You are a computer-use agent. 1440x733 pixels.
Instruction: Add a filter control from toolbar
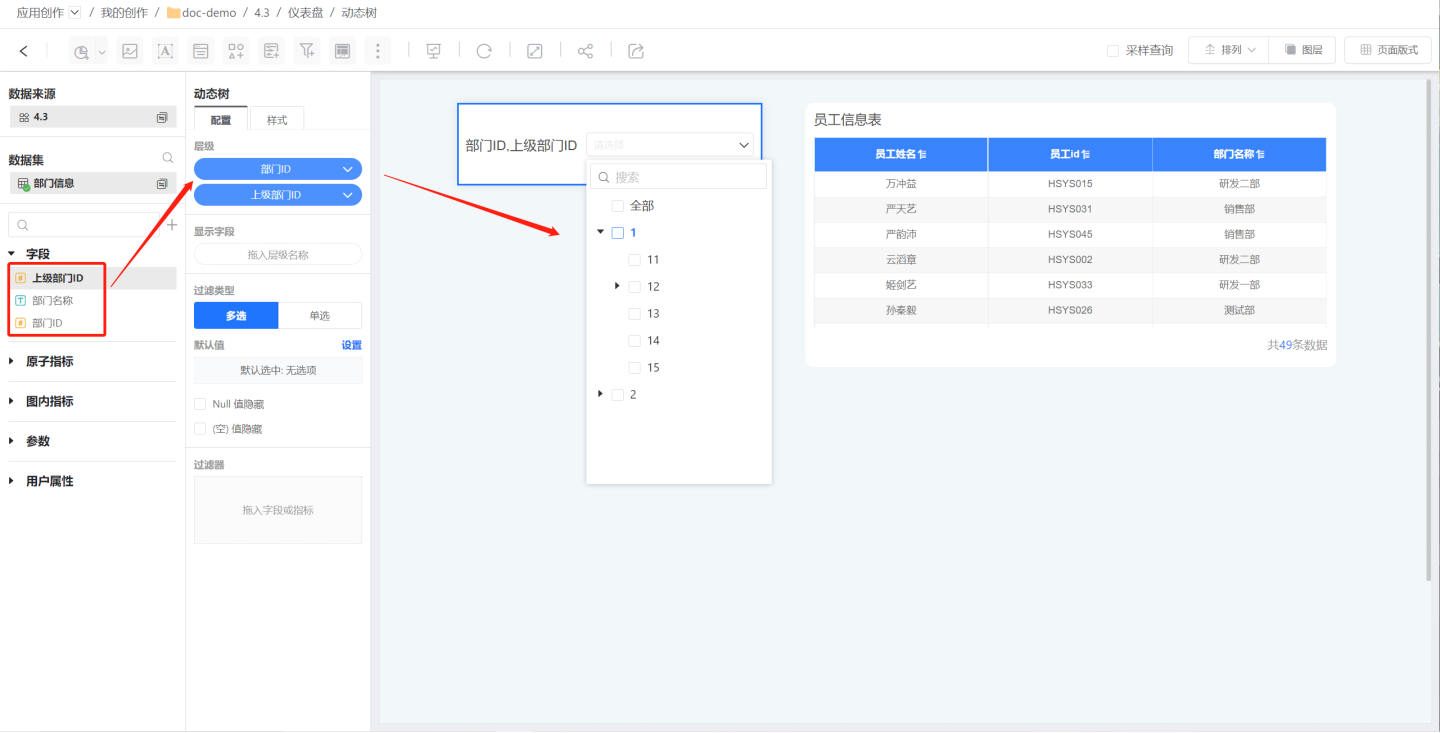pyautogui.click(x=307, y=51)
